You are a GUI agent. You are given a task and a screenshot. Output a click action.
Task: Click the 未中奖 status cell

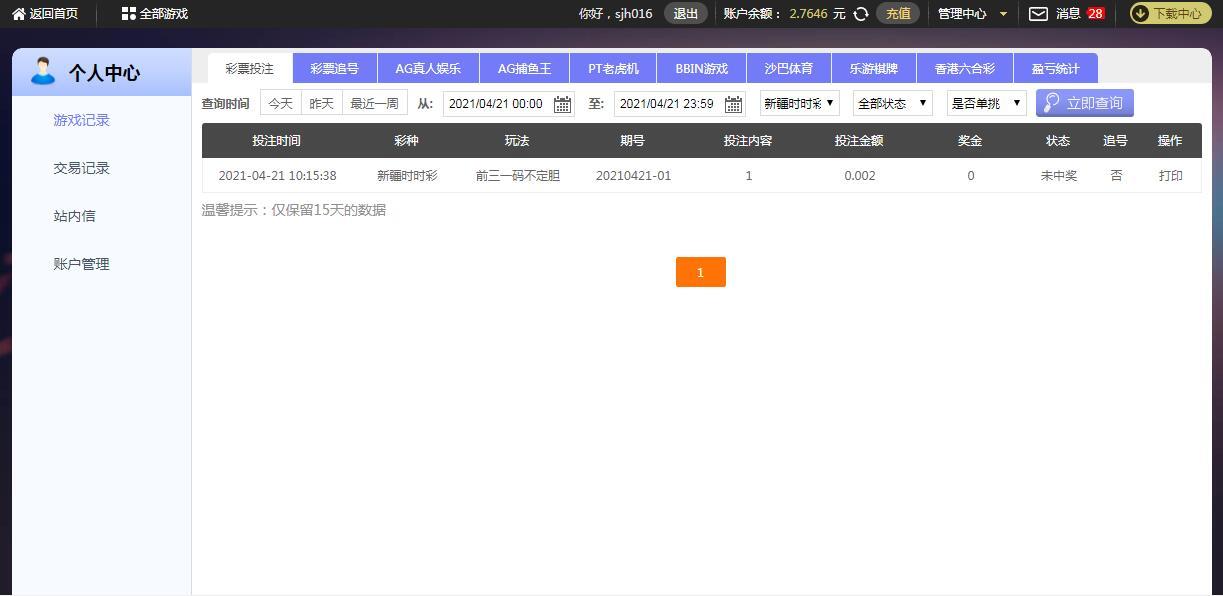click(1059, 176)
